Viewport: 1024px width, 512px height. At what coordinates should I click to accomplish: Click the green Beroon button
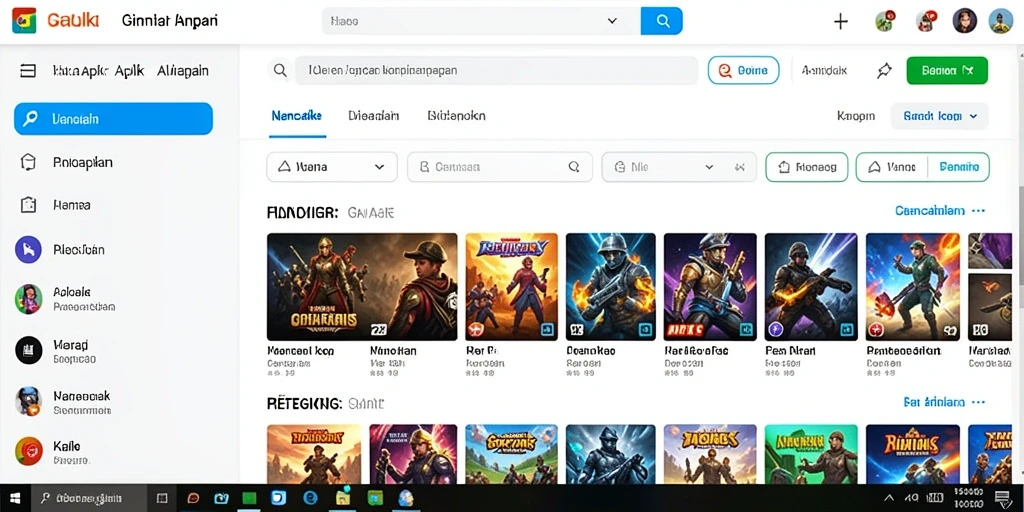[947, 71]
